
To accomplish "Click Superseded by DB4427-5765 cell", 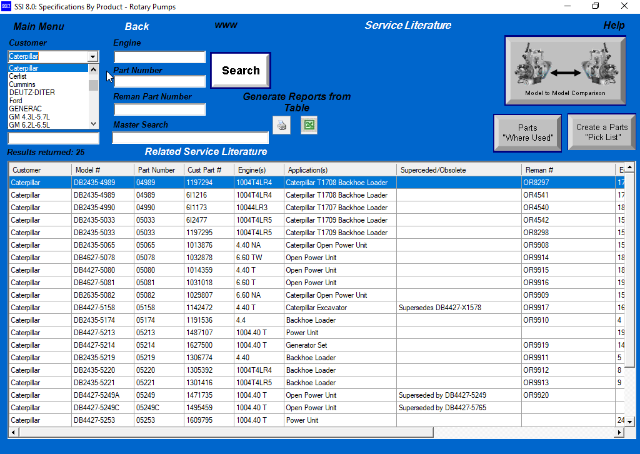I will click(459, 407).
